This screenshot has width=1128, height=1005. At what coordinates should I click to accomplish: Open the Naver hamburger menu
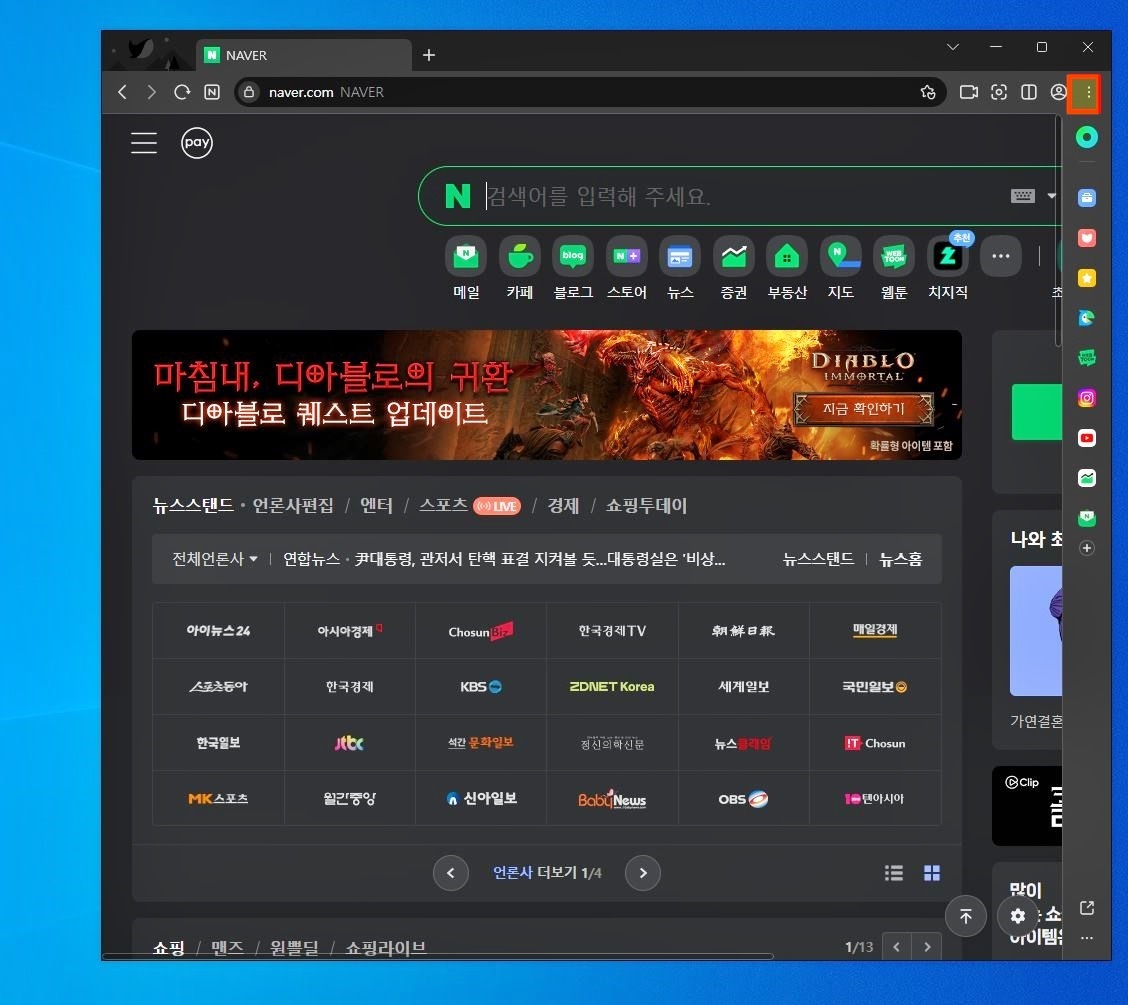(144, 142)
